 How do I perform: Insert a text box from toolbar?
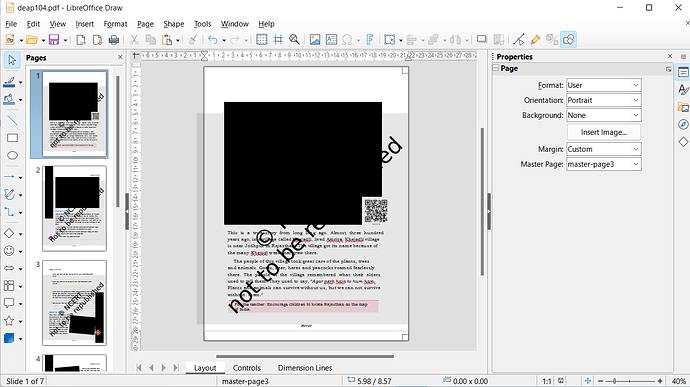[331, 40]
